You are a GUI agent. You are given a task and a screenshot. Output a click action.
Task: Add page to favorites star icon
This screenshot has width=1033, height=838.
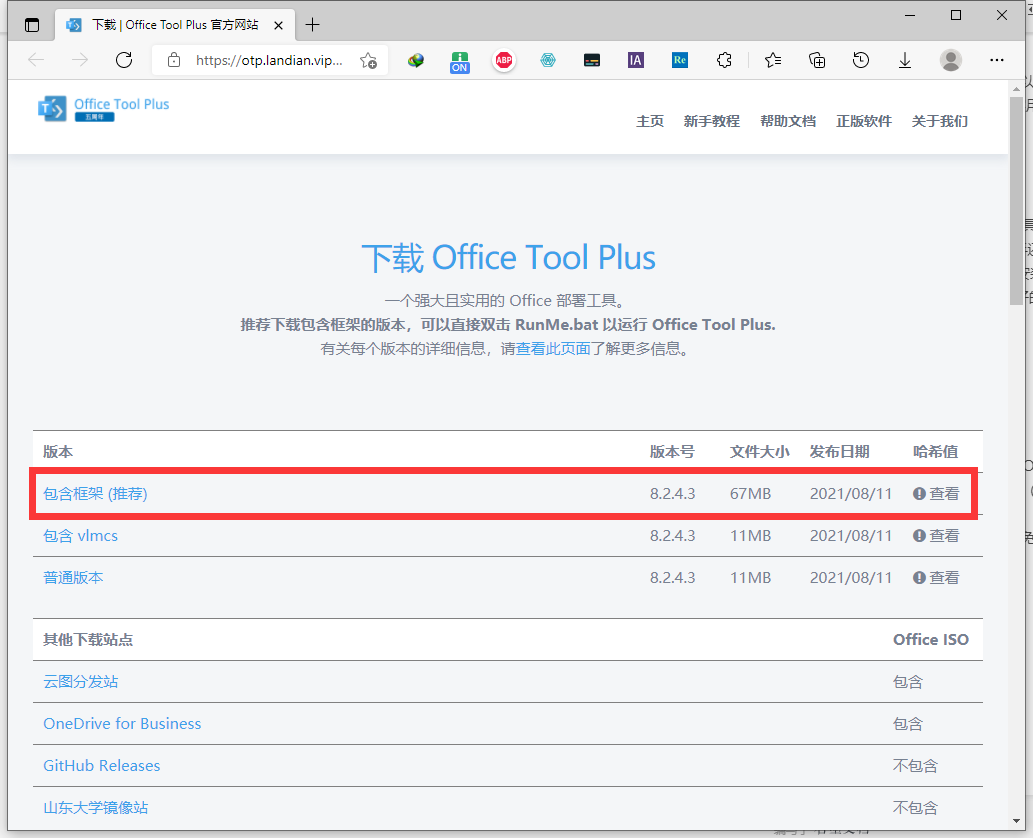(368, 60)
